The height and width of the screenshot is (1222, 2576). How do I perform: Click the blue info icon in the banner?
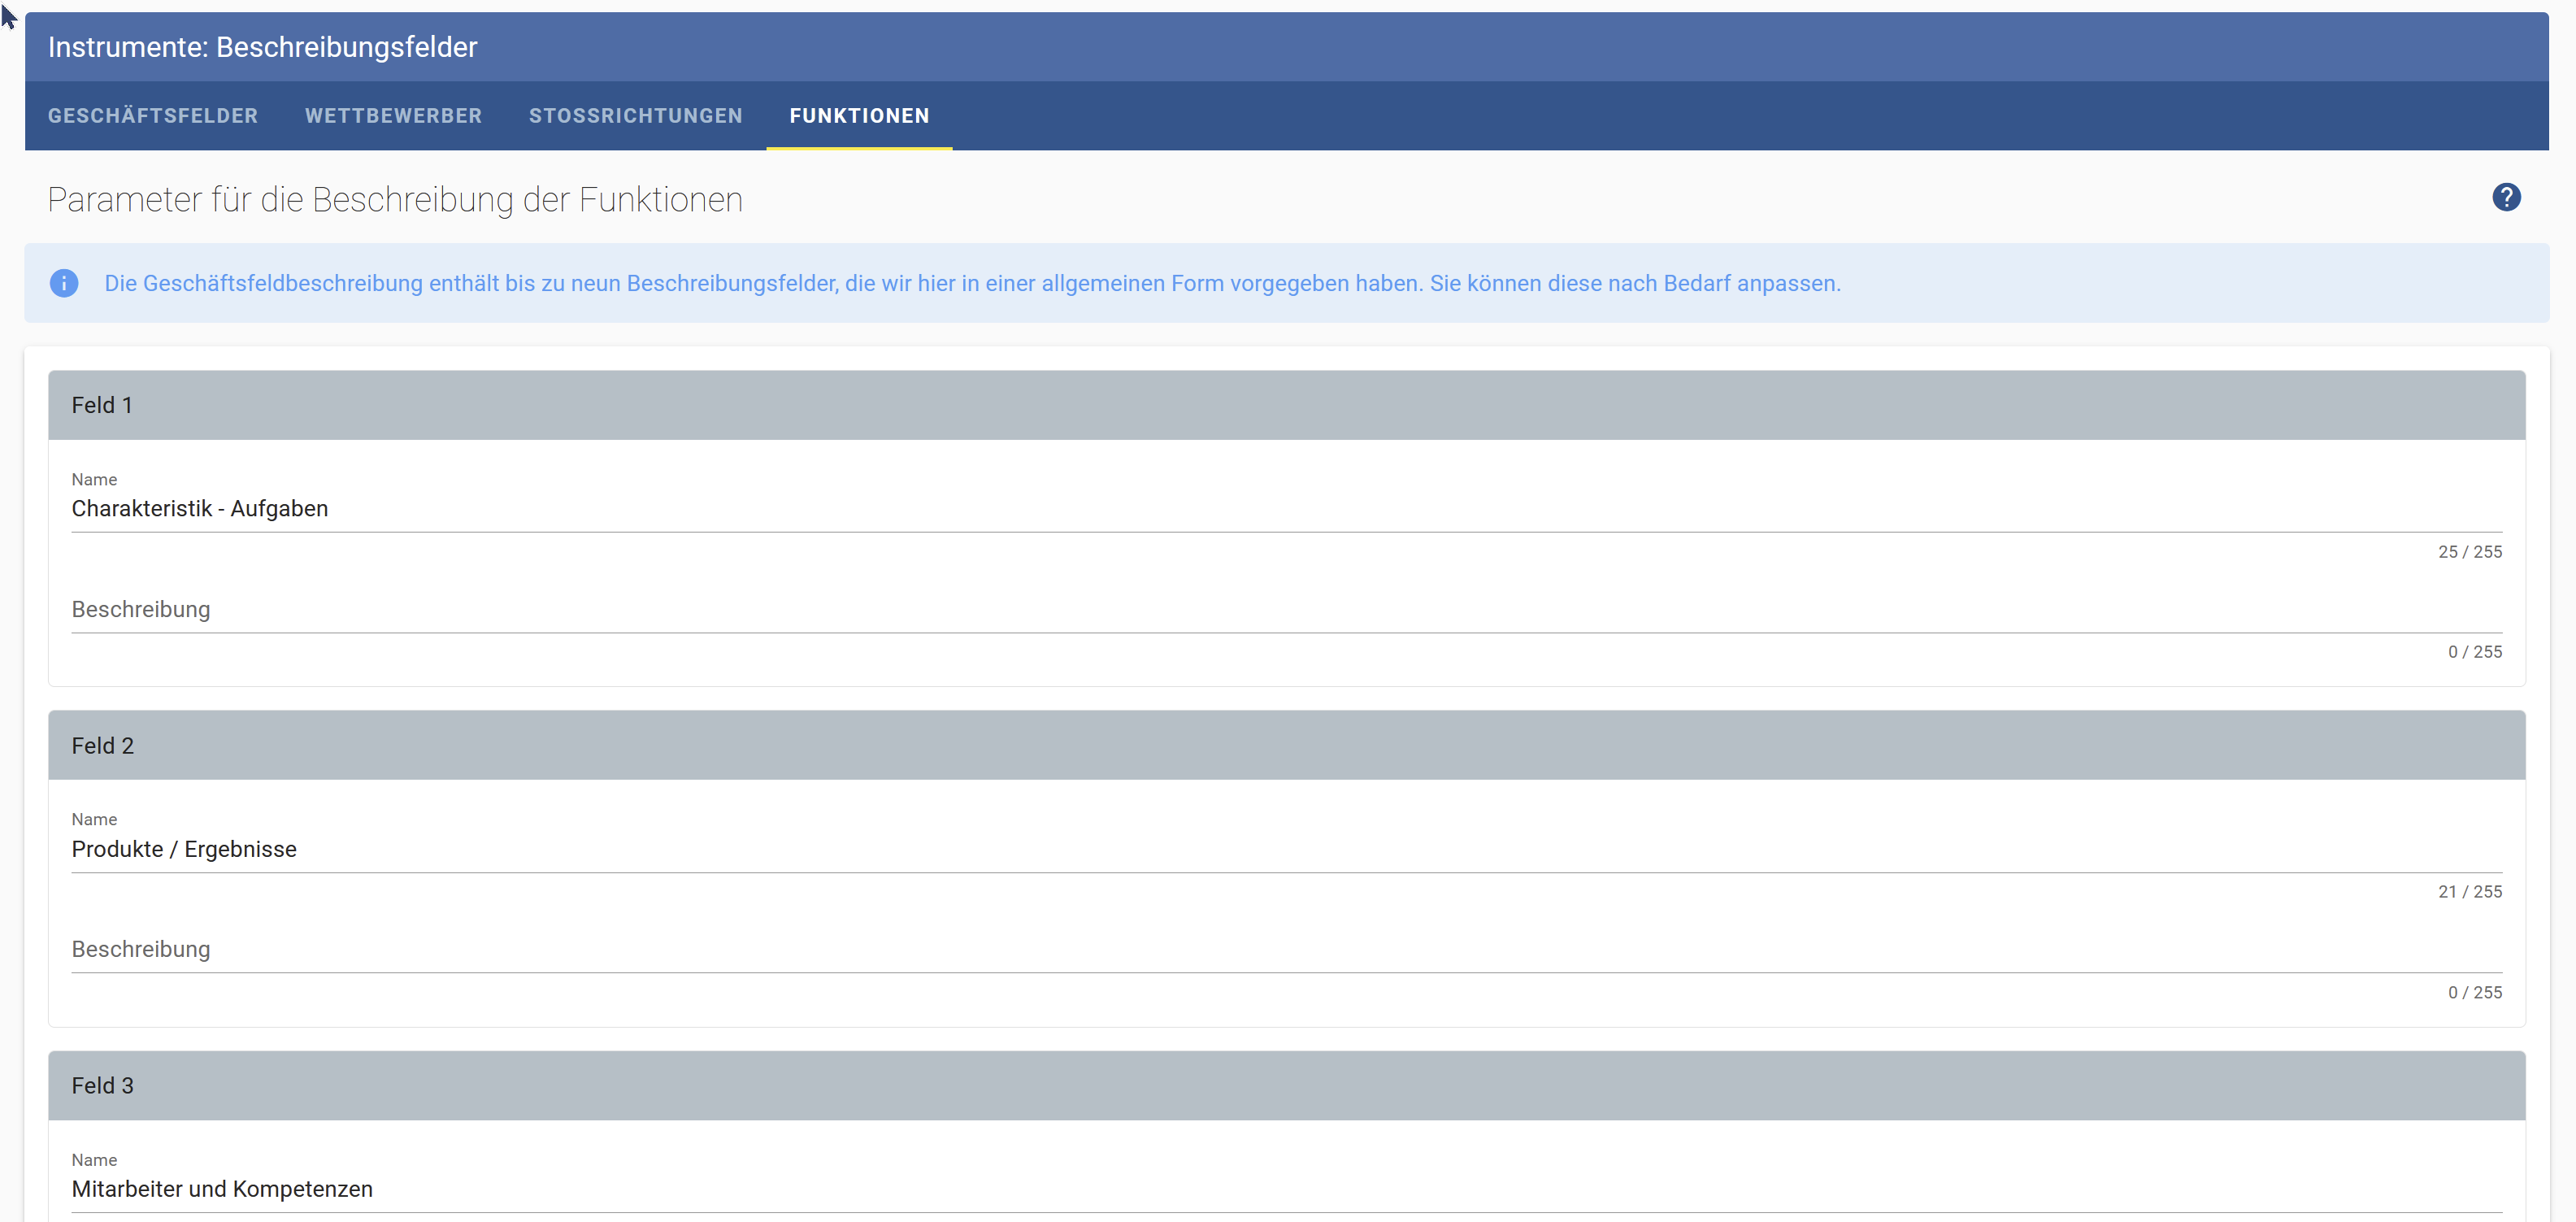64,283
